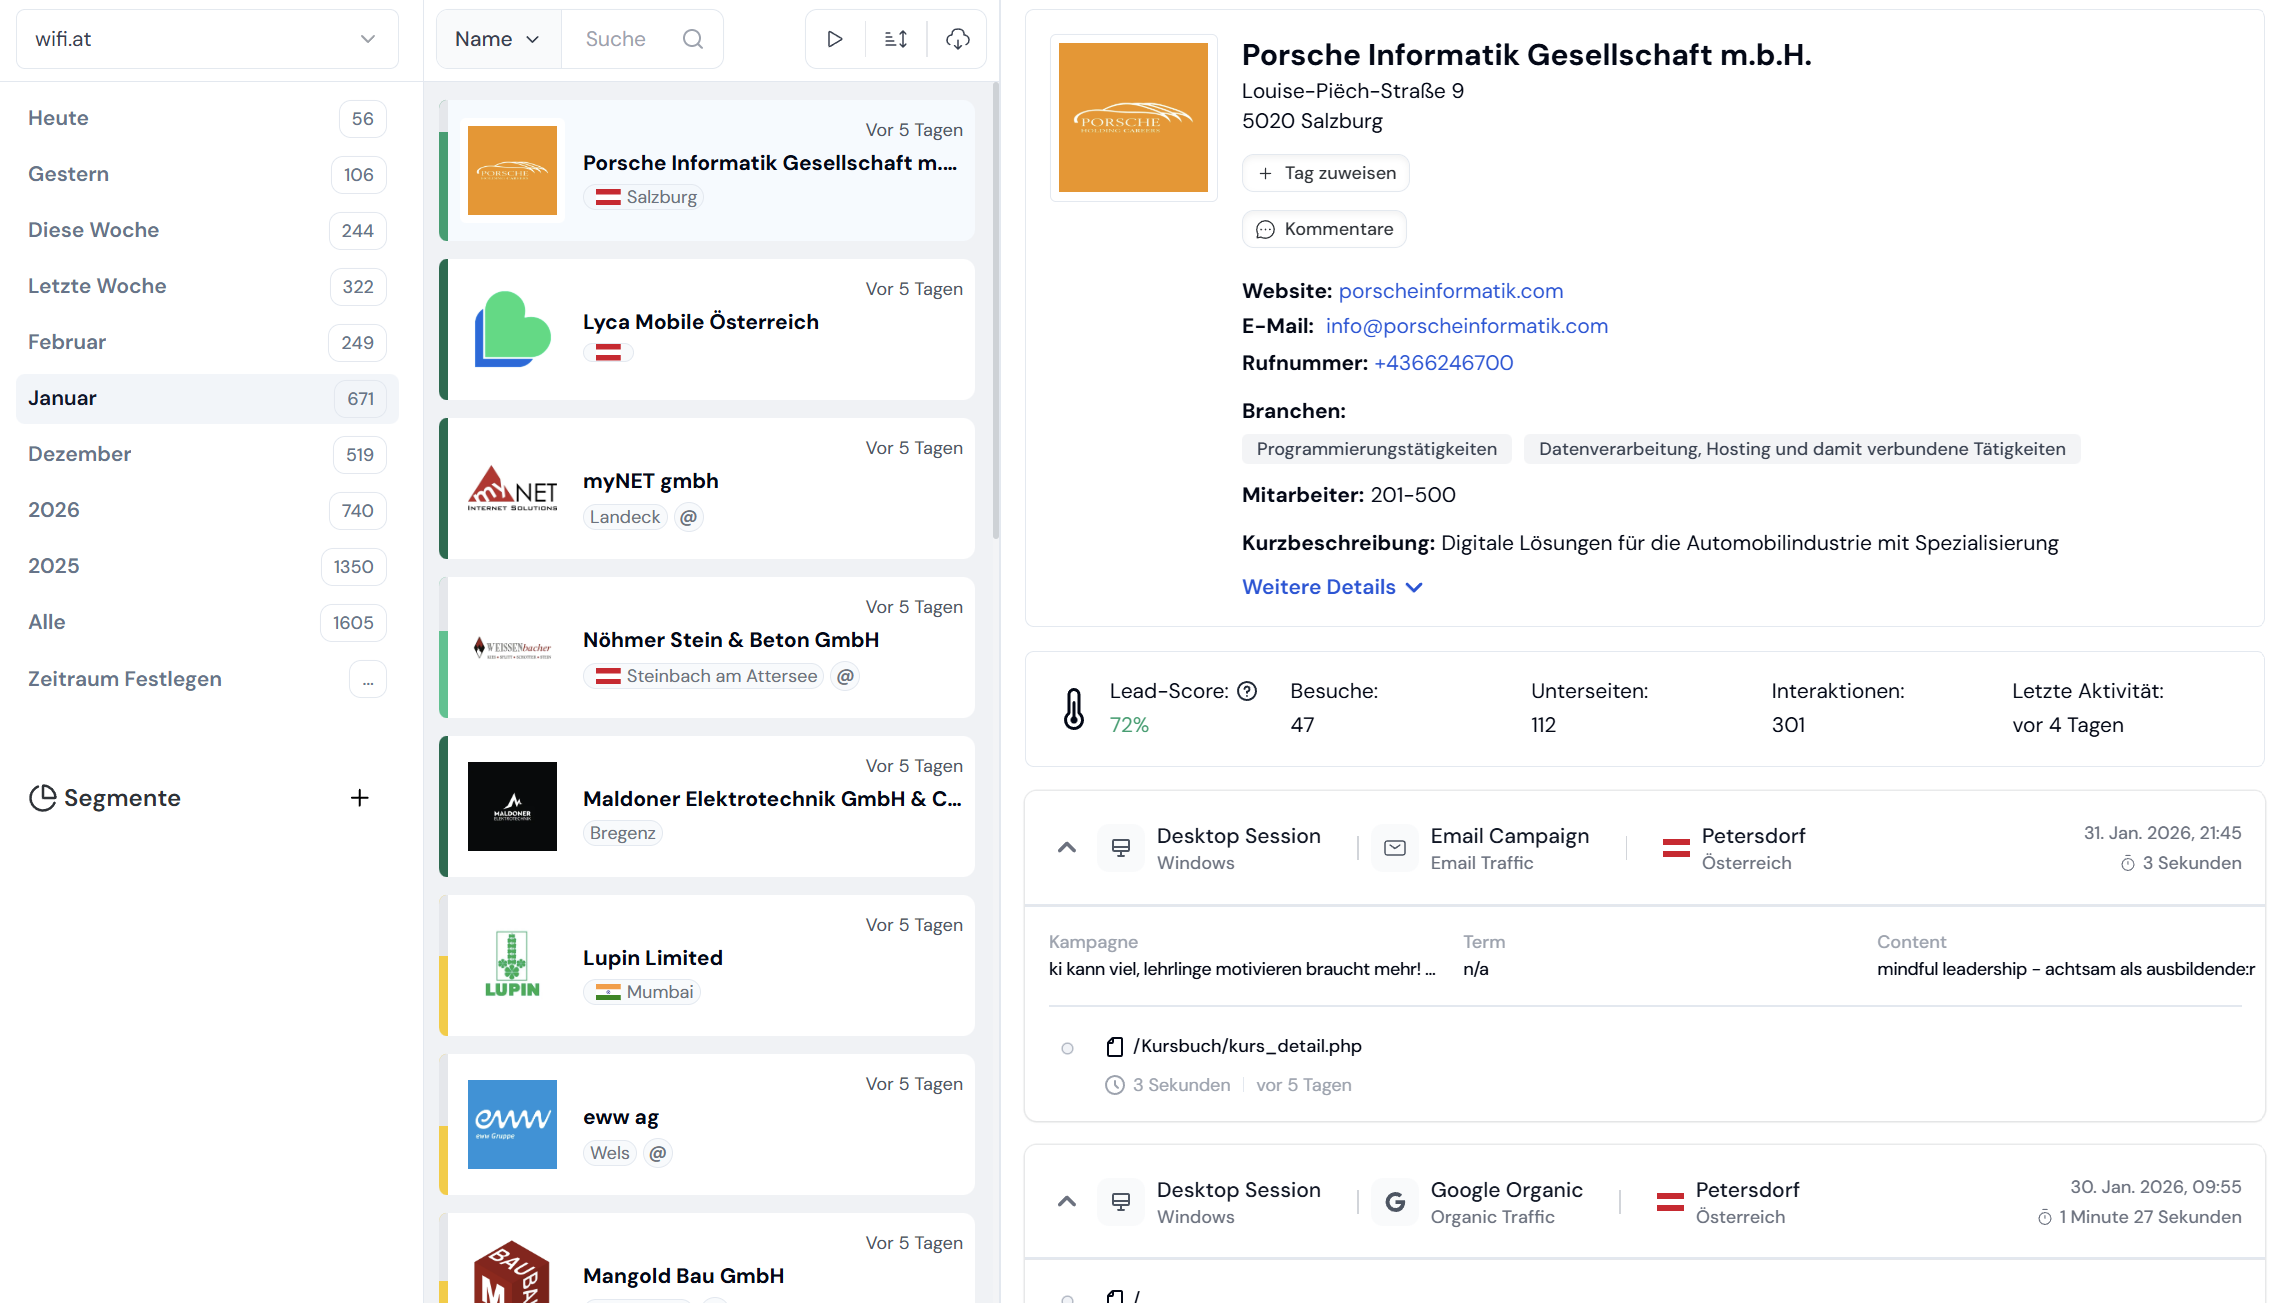
Task: Click the @ email icon for myNET gmbh
Action: pos(688,517)
